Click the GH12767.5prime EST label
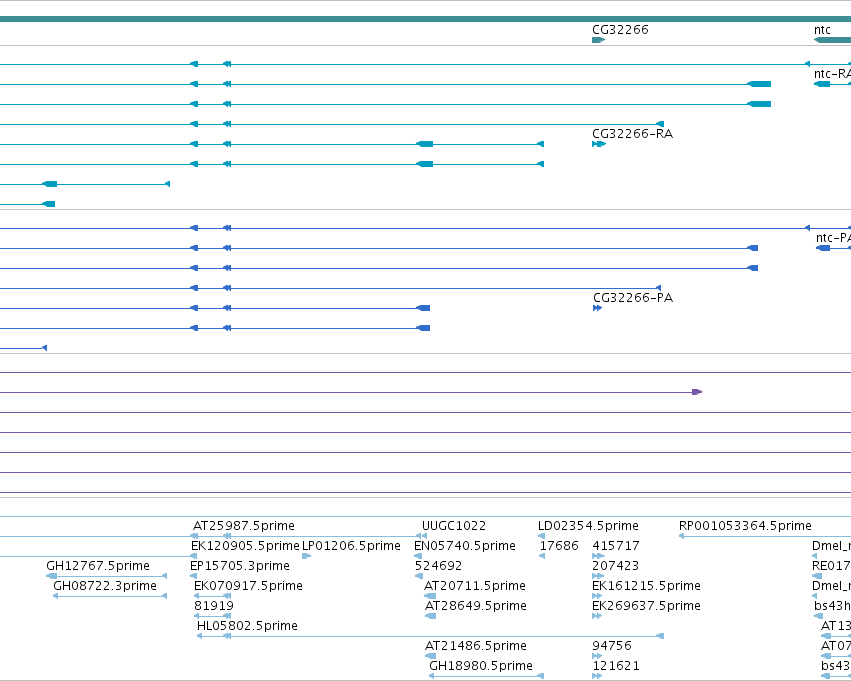 98,565
